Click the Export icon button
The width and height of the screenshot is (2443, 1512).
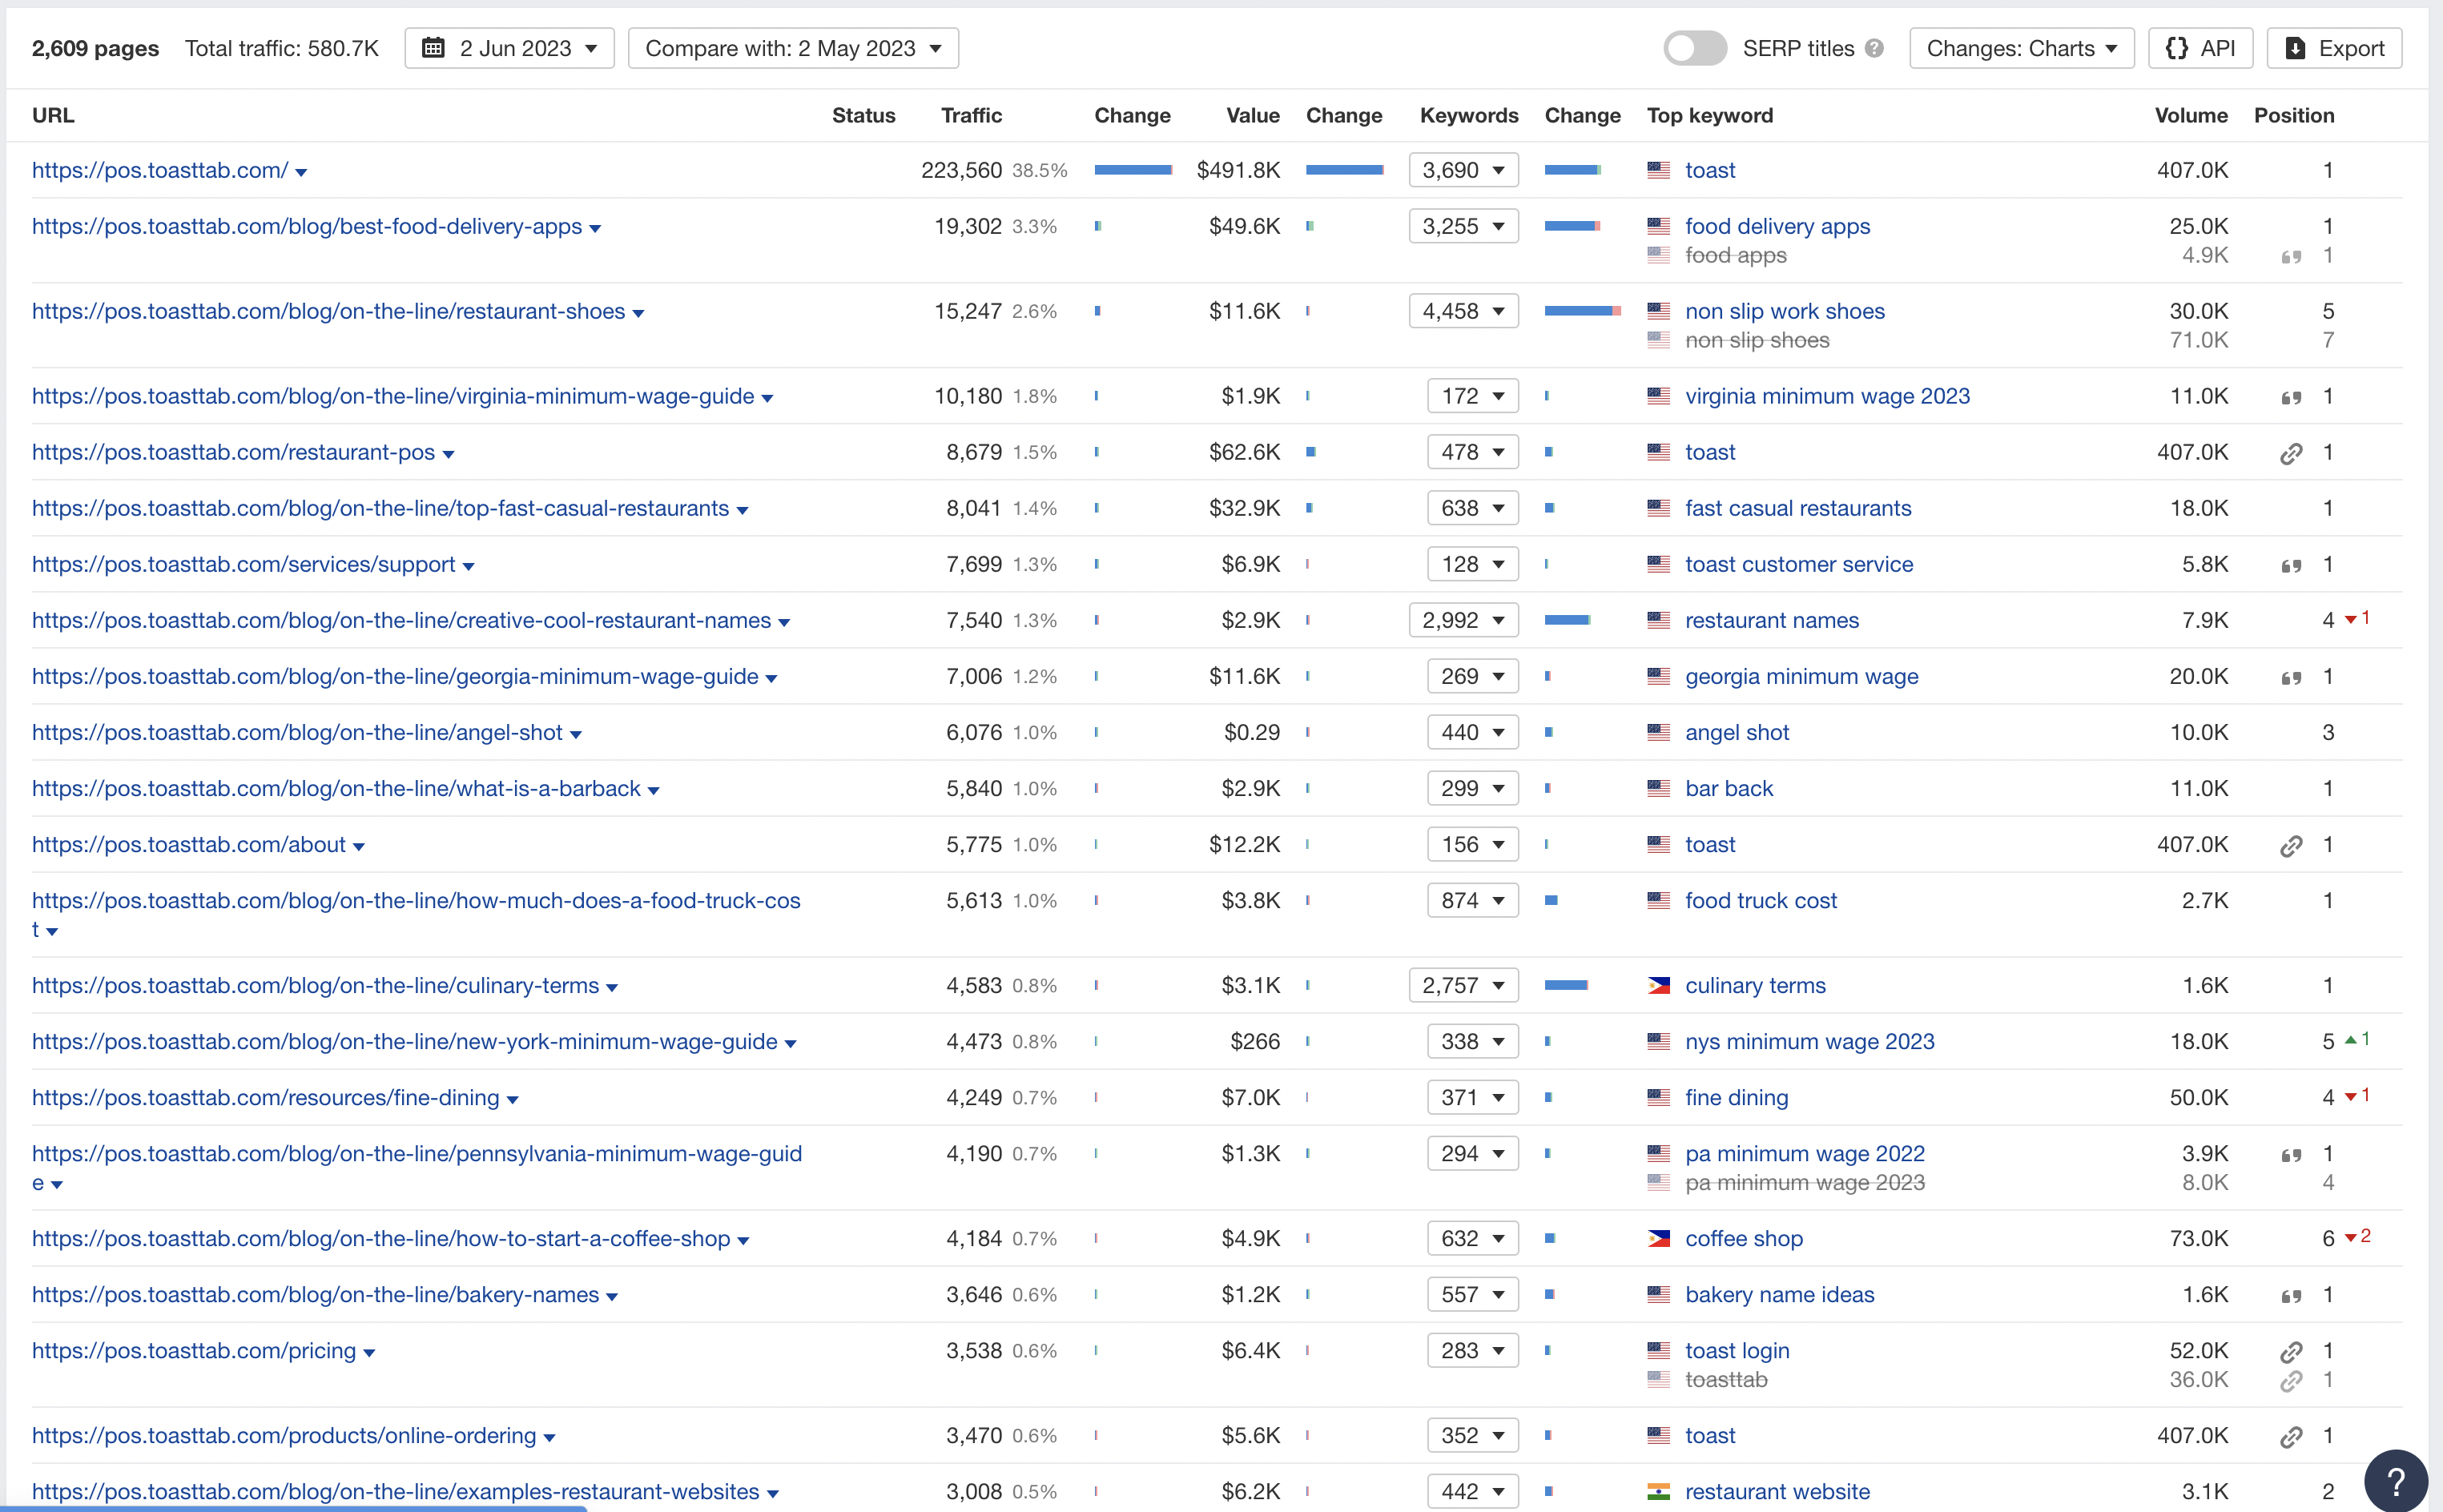tap(2296, 47)
